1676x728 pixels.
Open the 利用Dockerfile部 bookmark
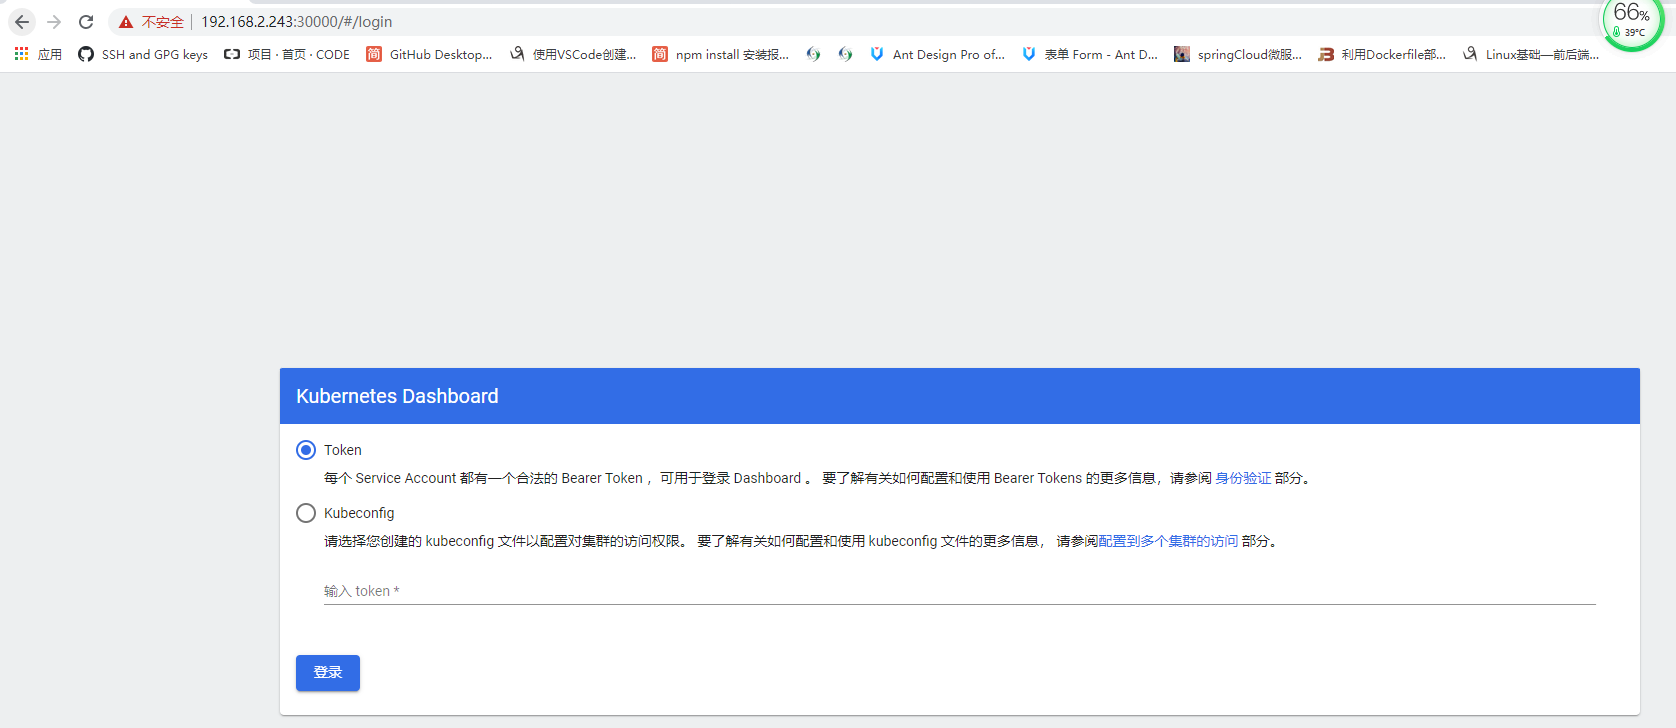1382,54
